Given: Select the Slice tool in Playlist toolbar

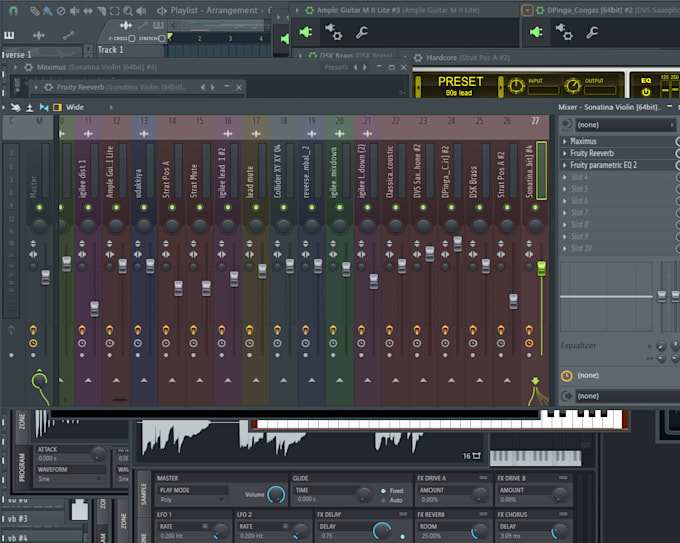Looking at the screenshot, I should point(101,11).
